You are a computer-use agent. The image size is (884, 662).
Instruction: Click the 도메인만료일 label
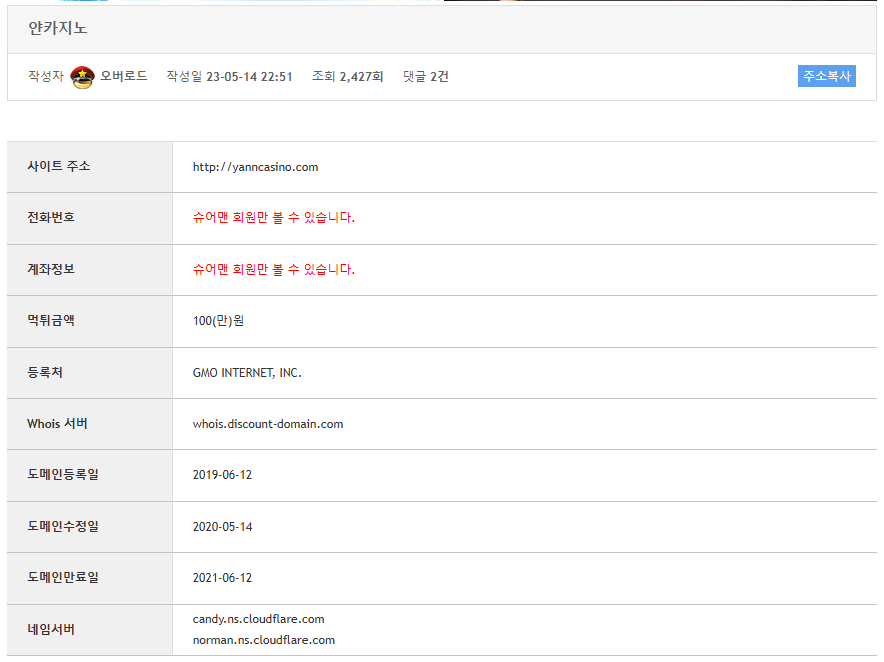63,578
